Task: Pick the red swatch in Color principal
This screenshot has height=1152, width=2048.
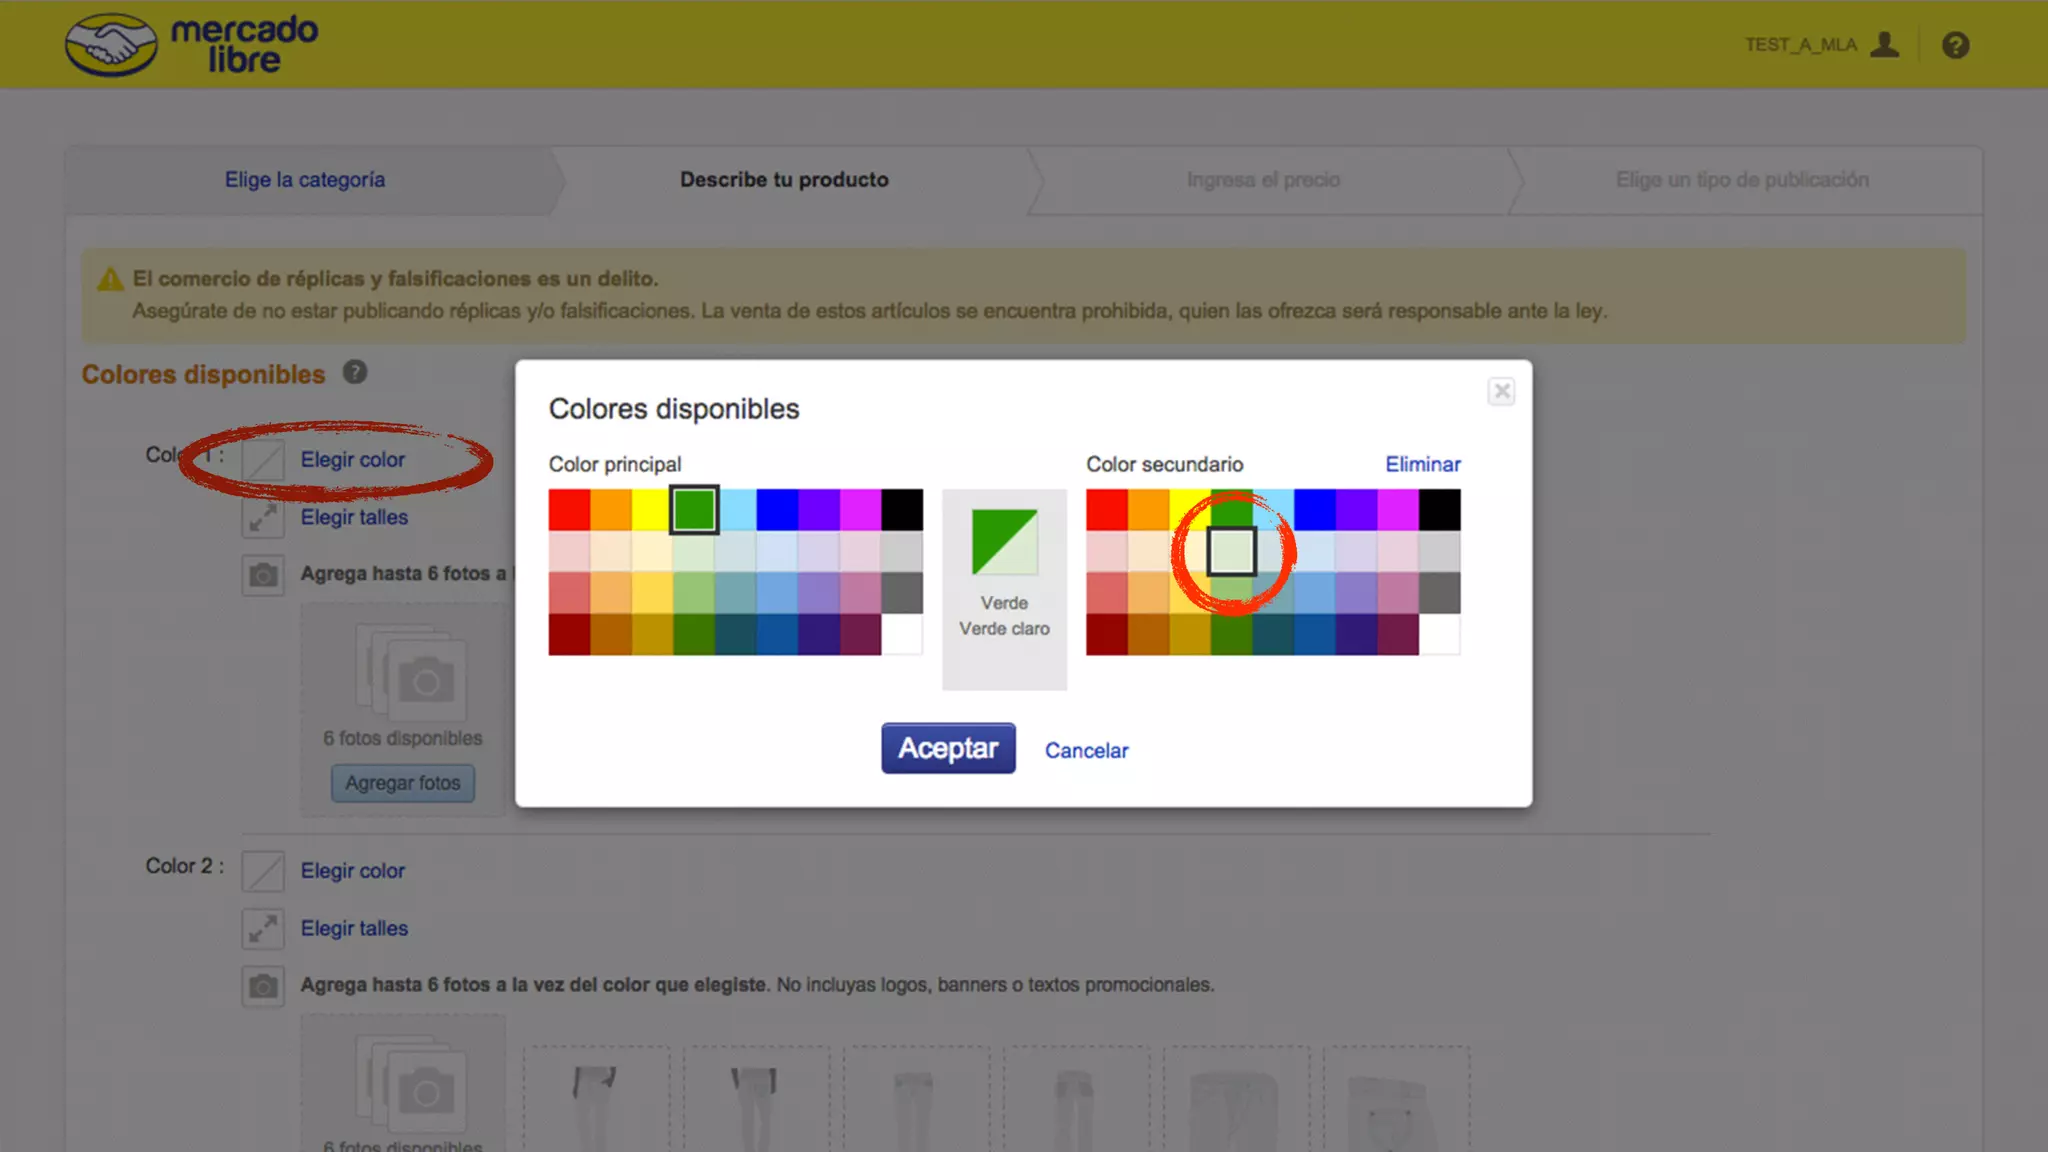Action: pos(568,510)
